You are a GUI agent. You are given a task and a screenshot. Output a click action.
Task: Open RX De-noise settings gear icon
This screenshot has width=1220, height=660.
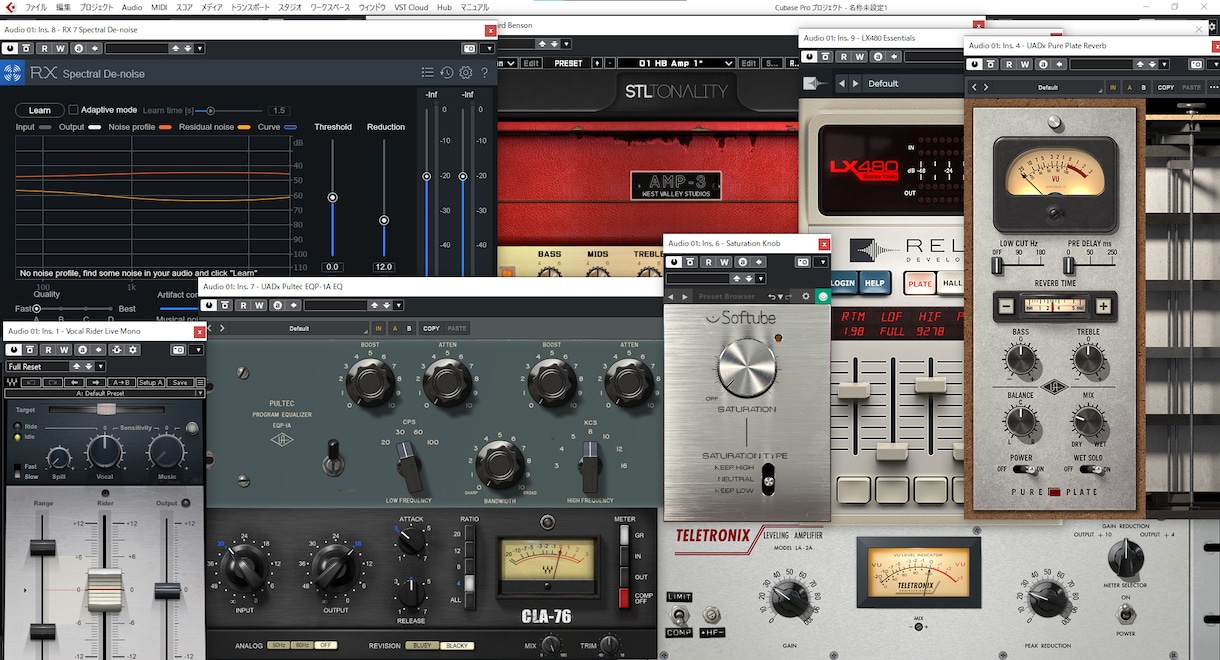point(466,73)
